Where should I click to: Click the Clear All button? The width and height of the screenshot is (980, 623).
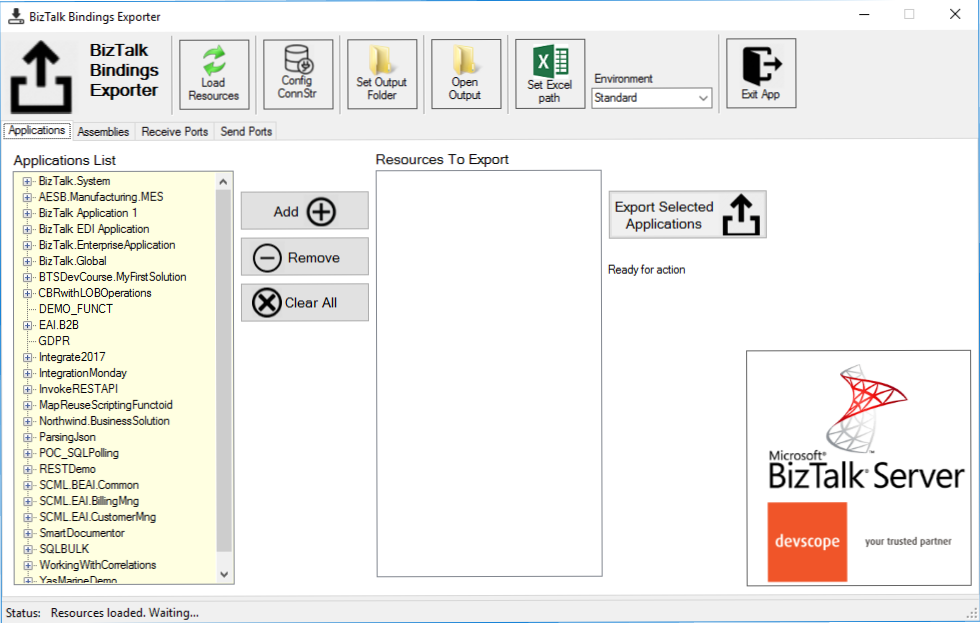coord(304,303)
